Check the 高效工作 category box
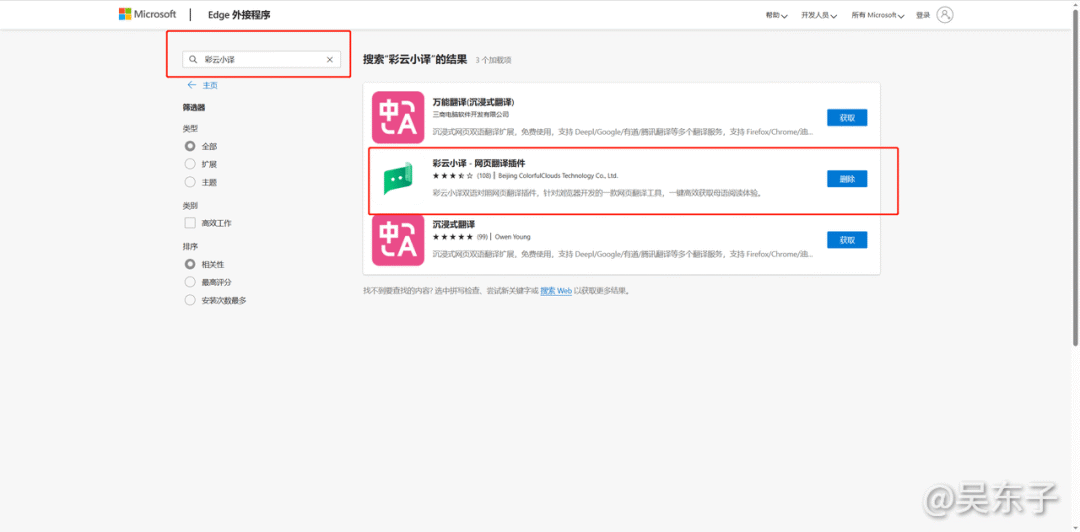The width and height of the screenshot is (1080, 532). pos(190,223)
